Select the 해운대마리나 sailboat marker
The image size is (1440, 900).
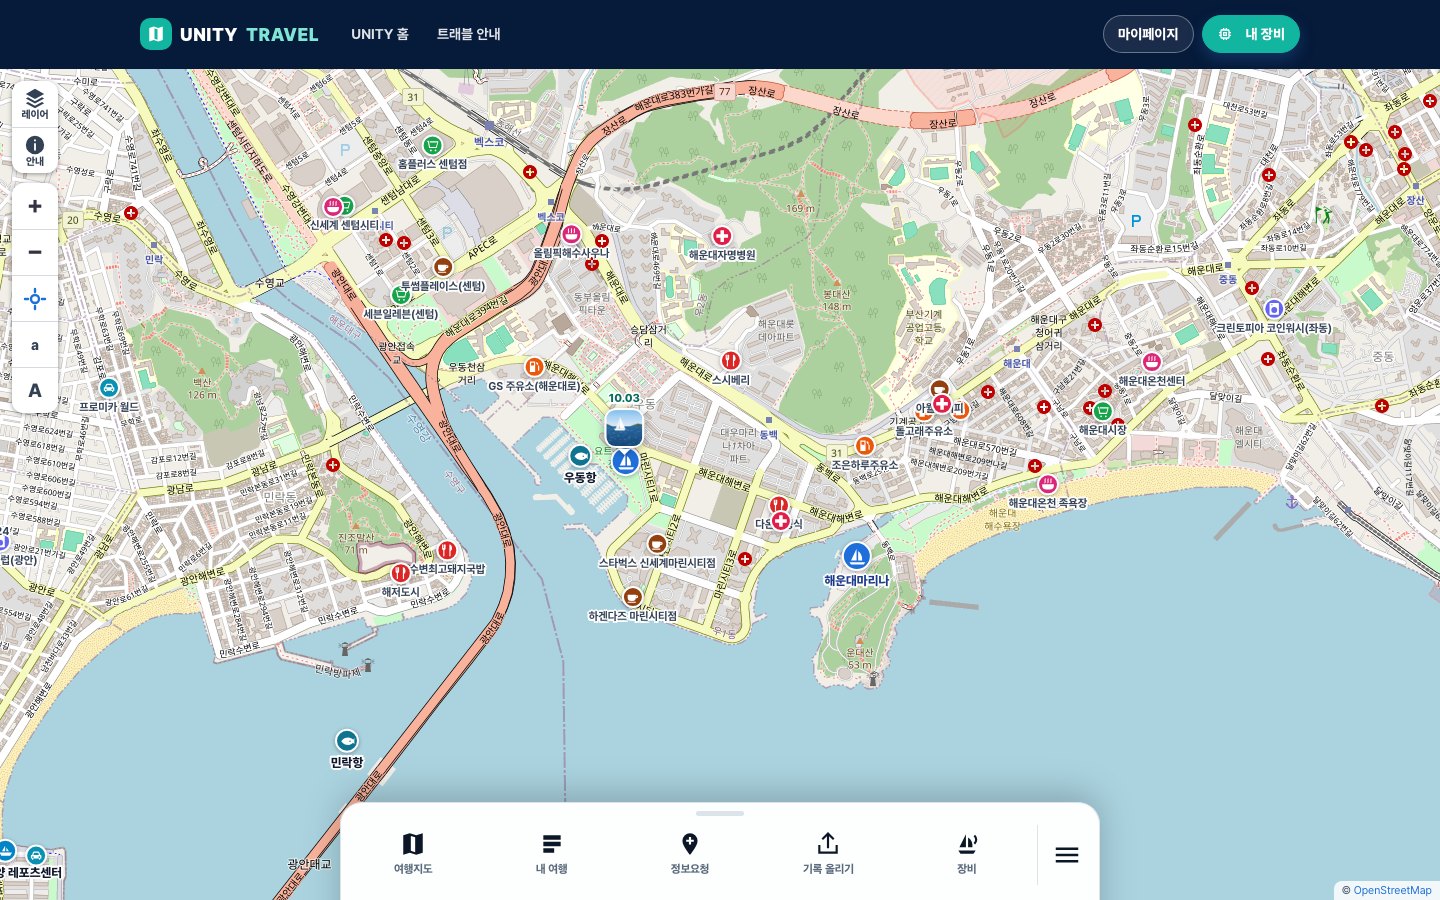tap(856, 556)
